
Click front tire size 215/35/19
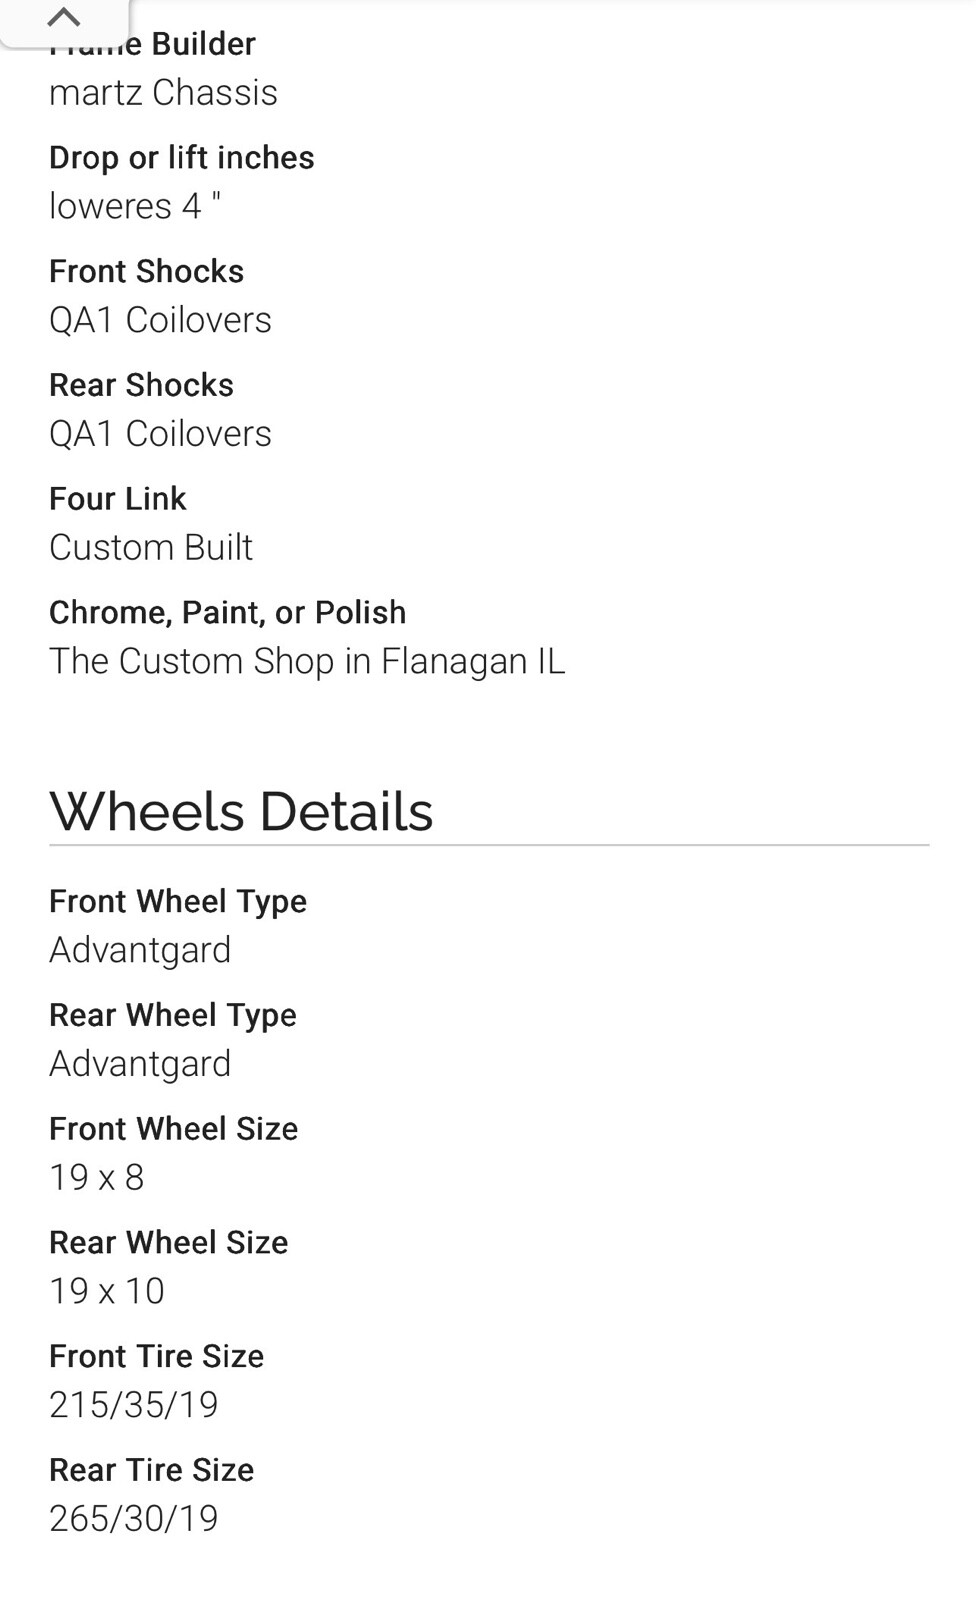click(134, 1405)
